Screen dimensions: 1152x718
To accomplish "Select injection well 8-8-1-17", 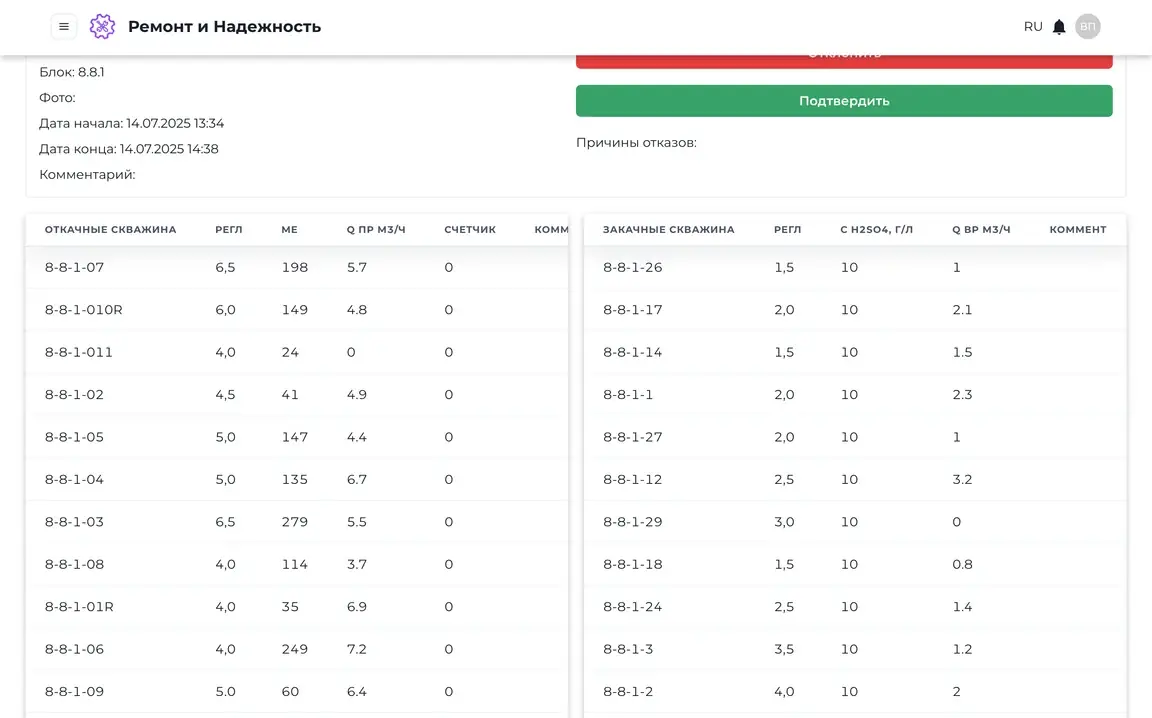I will click(x=855, y=310).
